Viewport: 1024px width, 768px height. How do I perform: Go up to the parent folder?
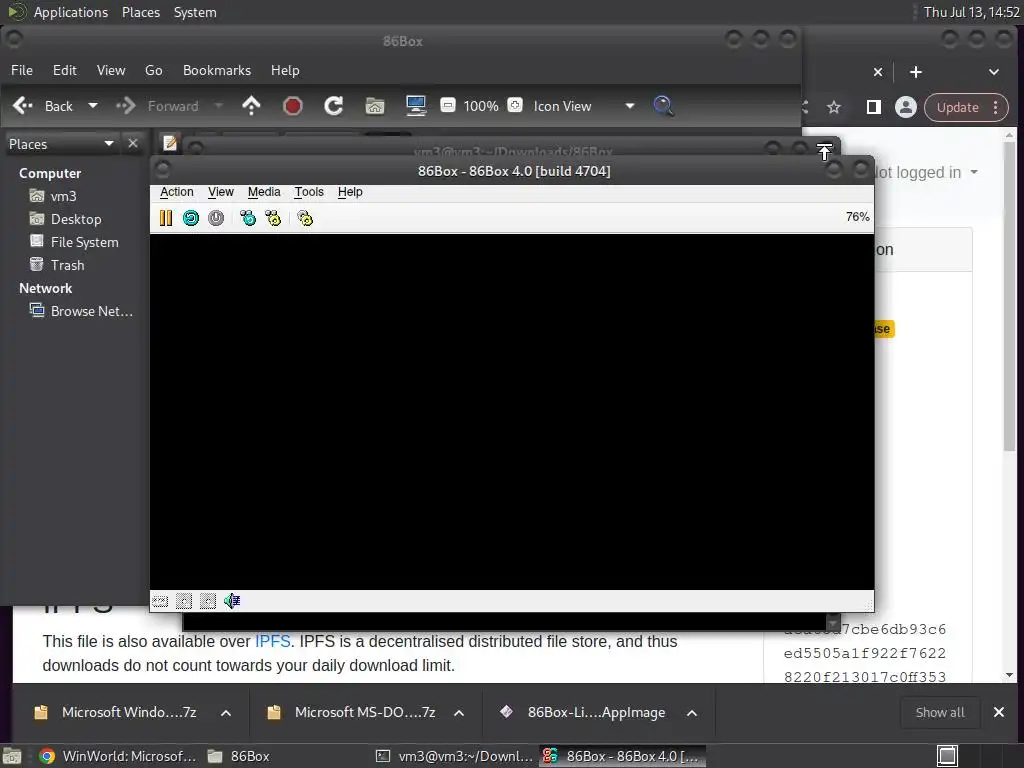(x=251, y=106)
